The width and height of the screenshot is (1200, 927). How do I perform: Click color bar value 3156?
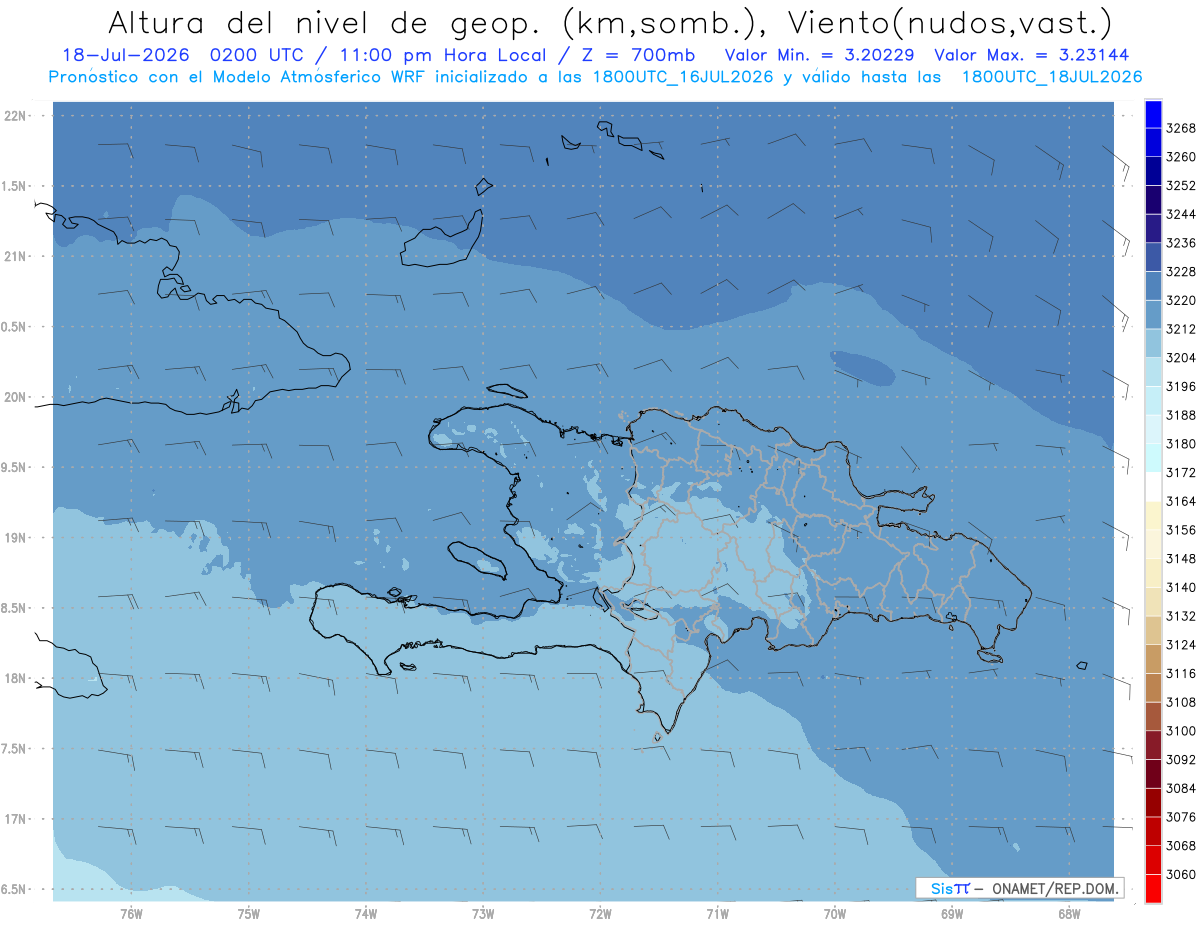1181,530
